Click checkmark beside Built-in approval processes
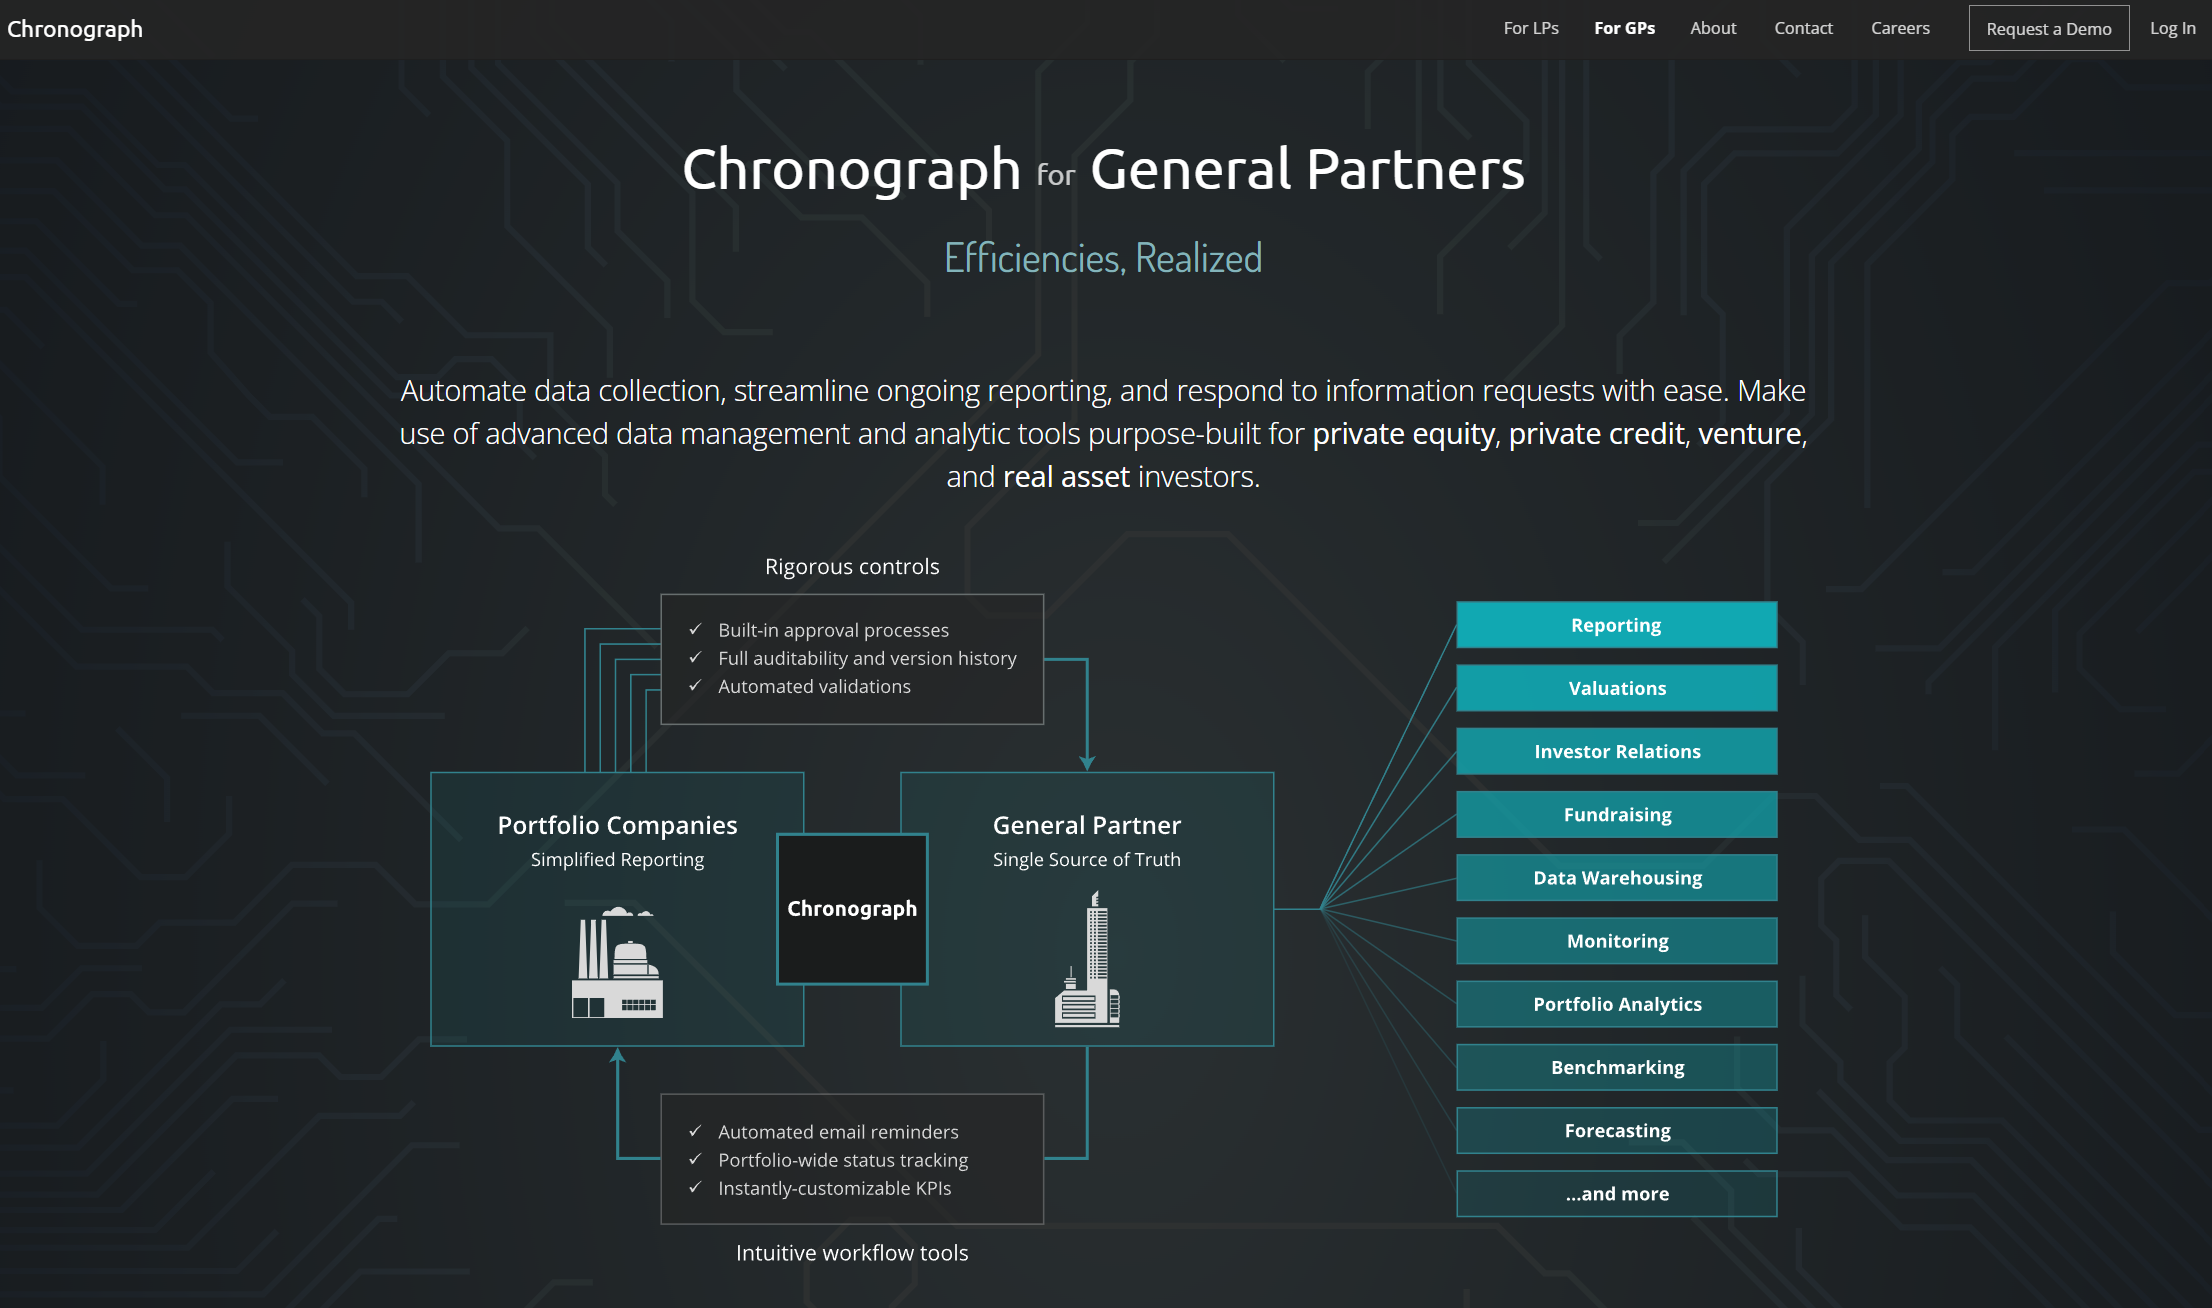 click(x=695, y=629)
